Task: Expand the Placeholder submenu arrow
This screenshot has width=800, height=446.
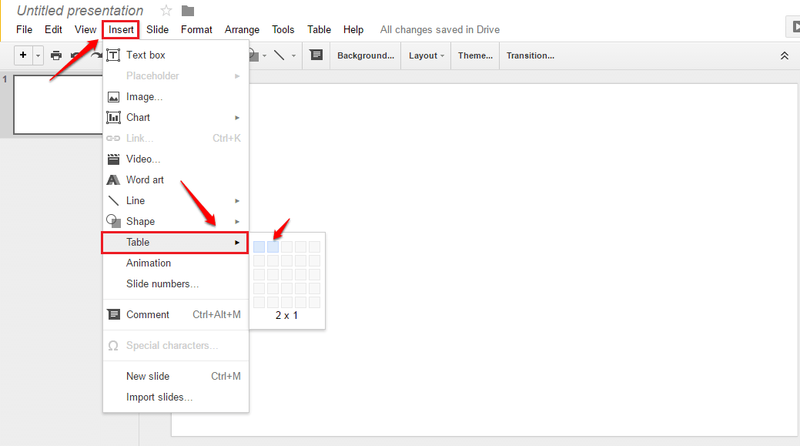Action: (x=237, y=76)
